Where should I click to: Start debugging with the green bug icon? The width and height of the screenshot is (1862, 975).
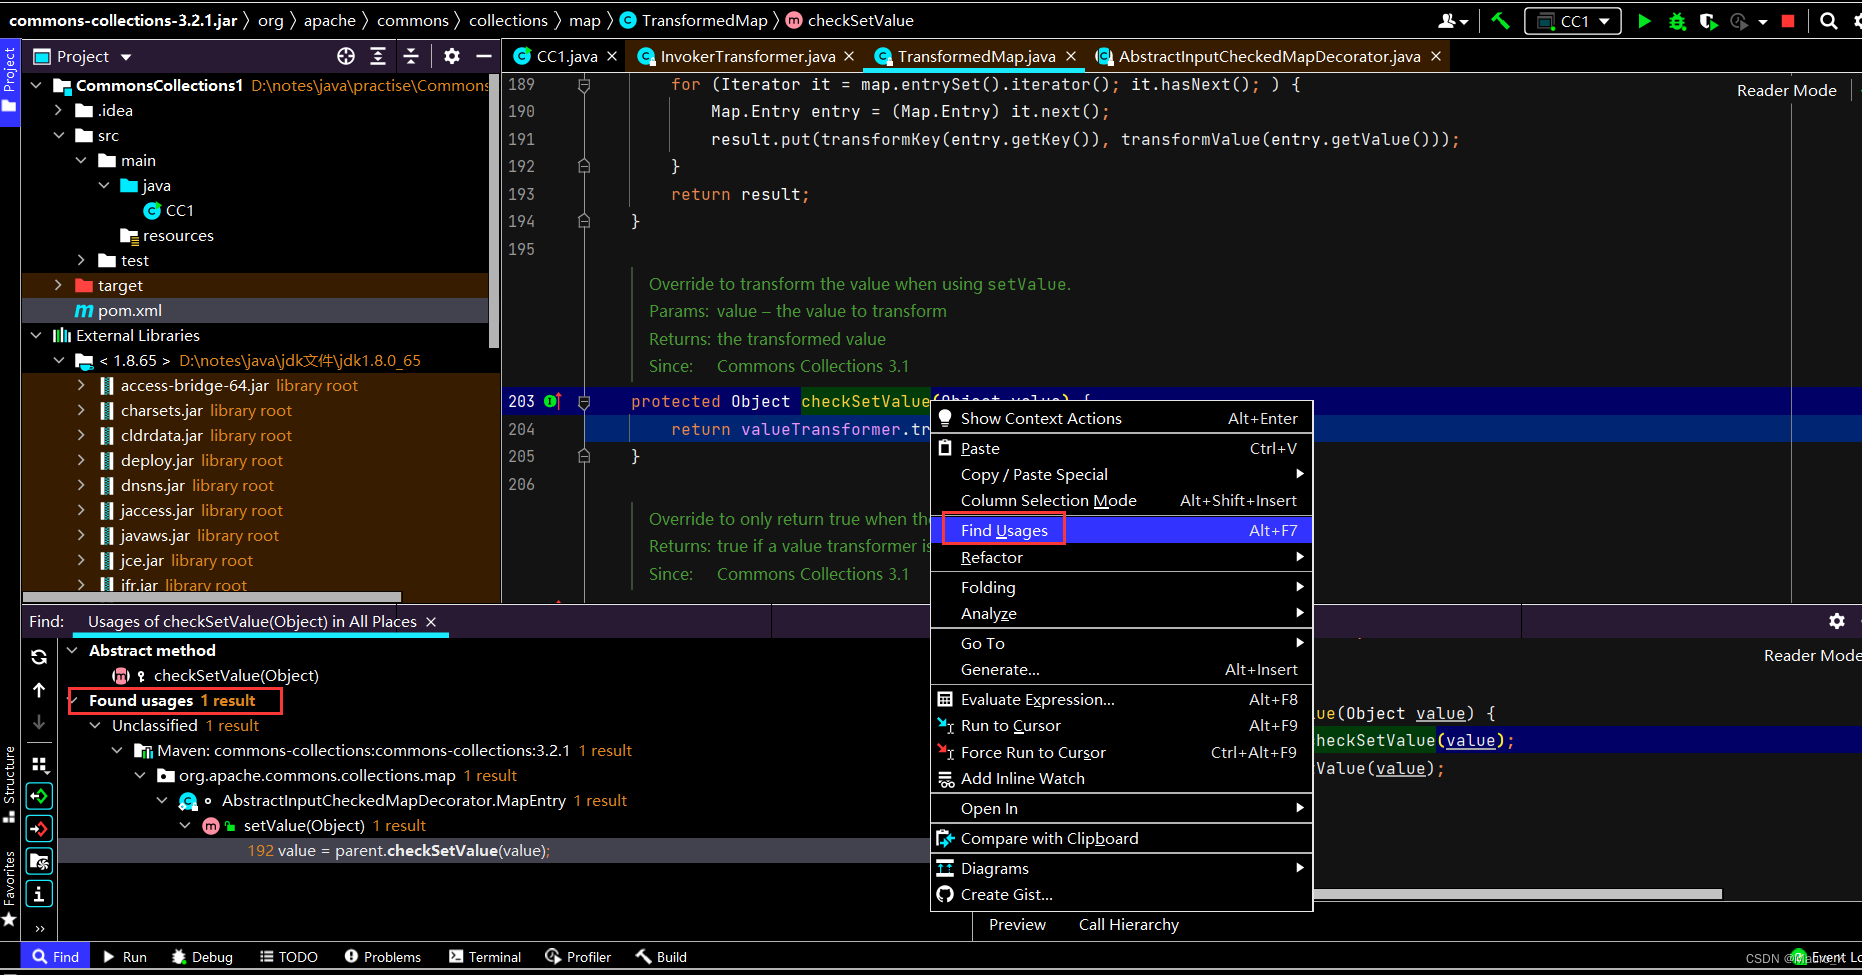pyautogui.click(x=1677, y=20)
